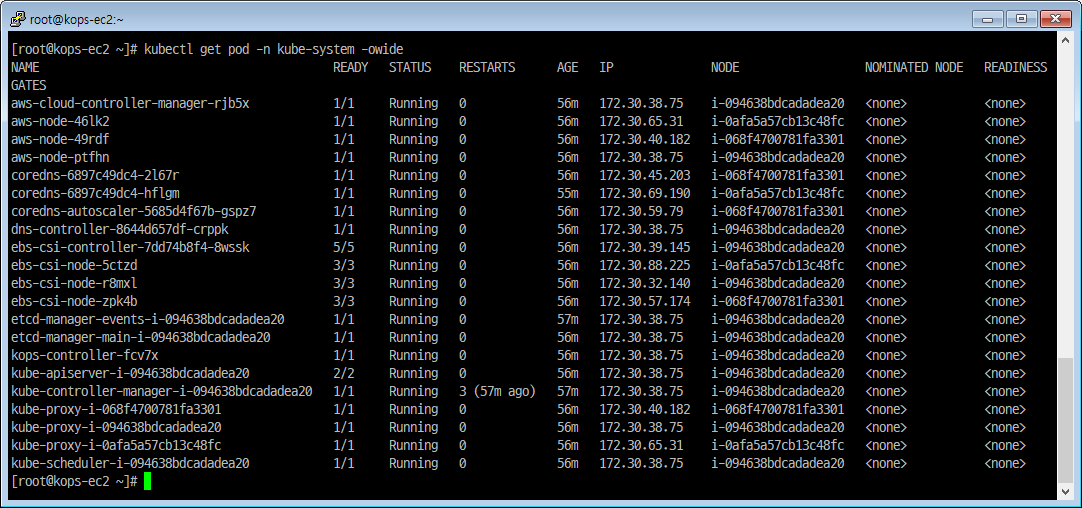1082x508 pixels.
Task: Click the 2/2 ready value for kube-apiserver
Action: [344, 373]
